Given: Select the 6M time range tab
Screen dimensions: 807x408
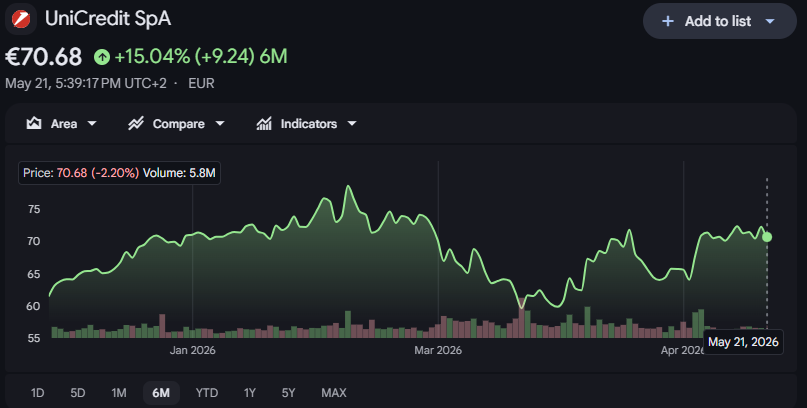Looking at the screenshot, I should [x=161, y=393].
